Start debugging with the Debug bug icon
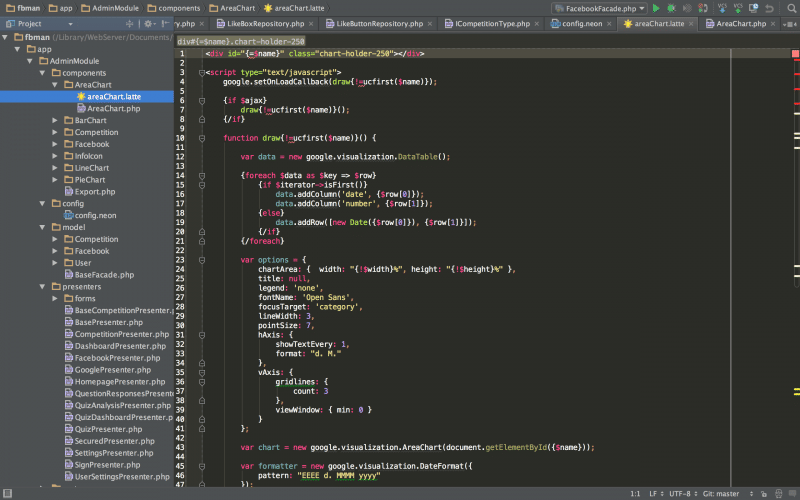 click(x=672, y=8)
